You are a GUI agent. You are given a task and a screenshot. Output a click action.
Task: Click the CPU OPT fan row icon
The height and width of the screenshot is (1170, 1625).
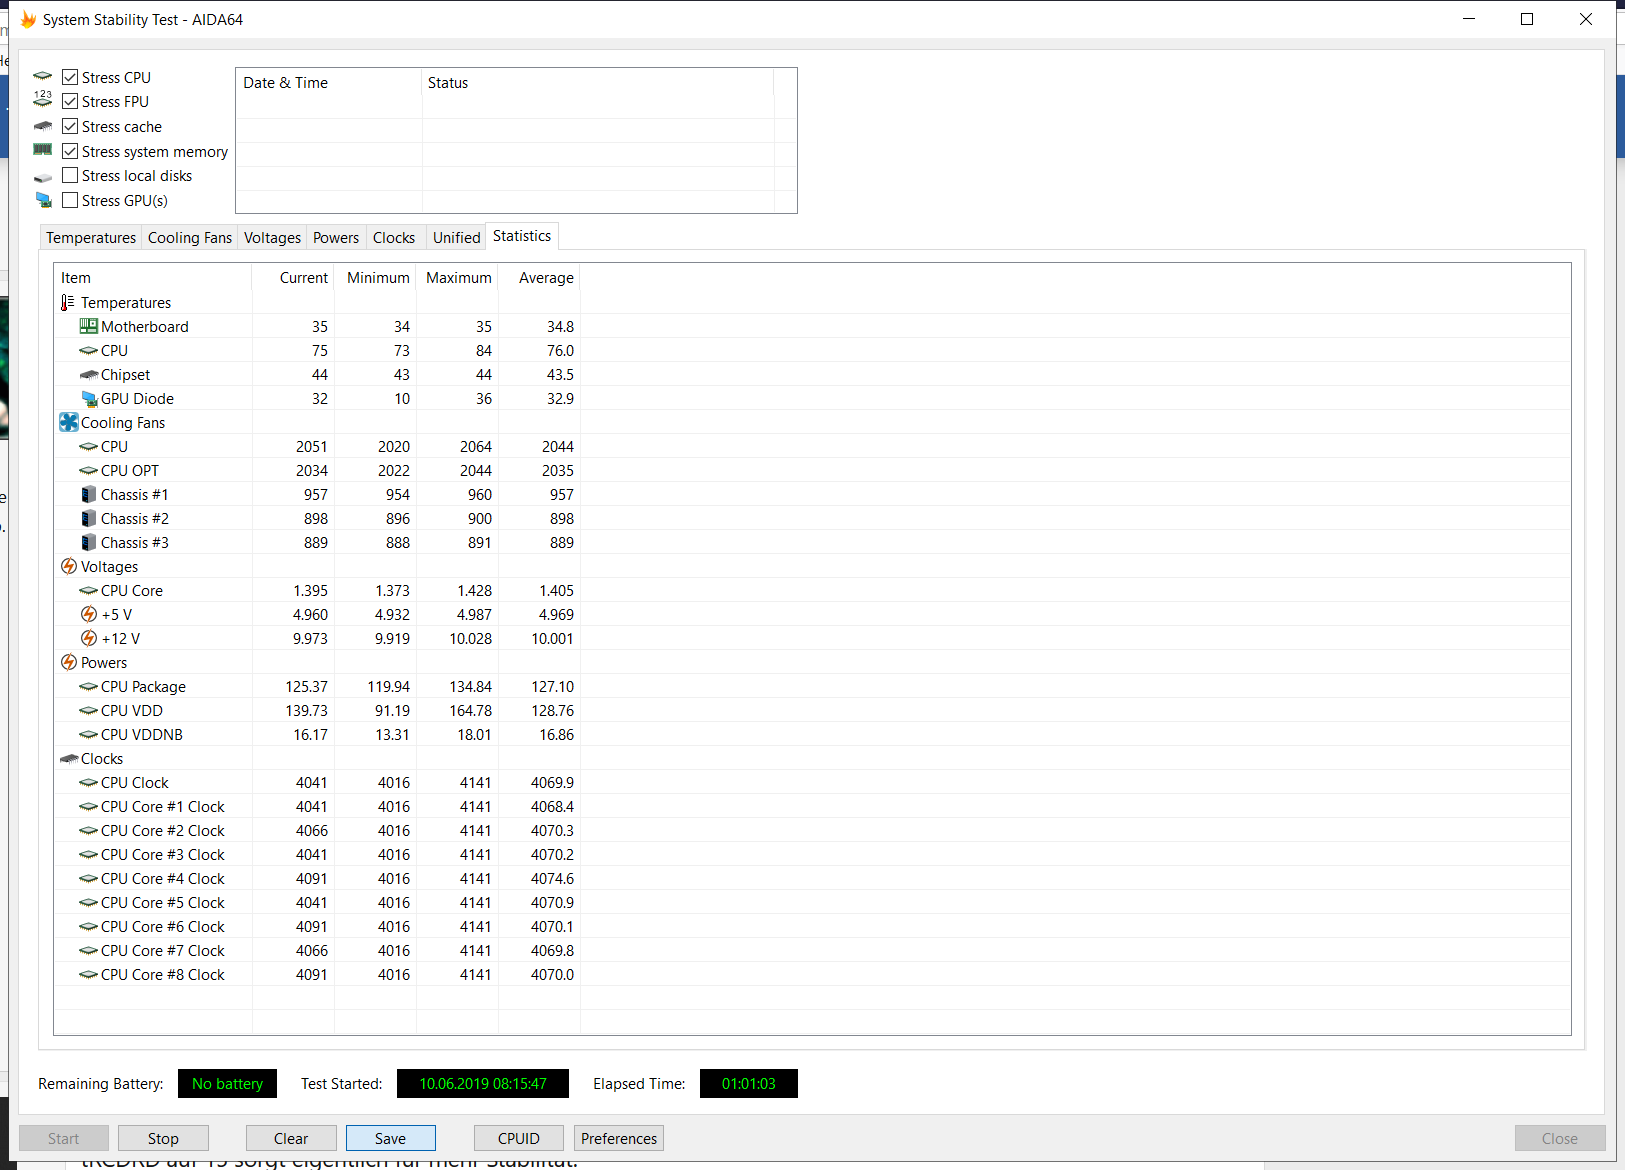pyautogui.click(x=88, y=470)
